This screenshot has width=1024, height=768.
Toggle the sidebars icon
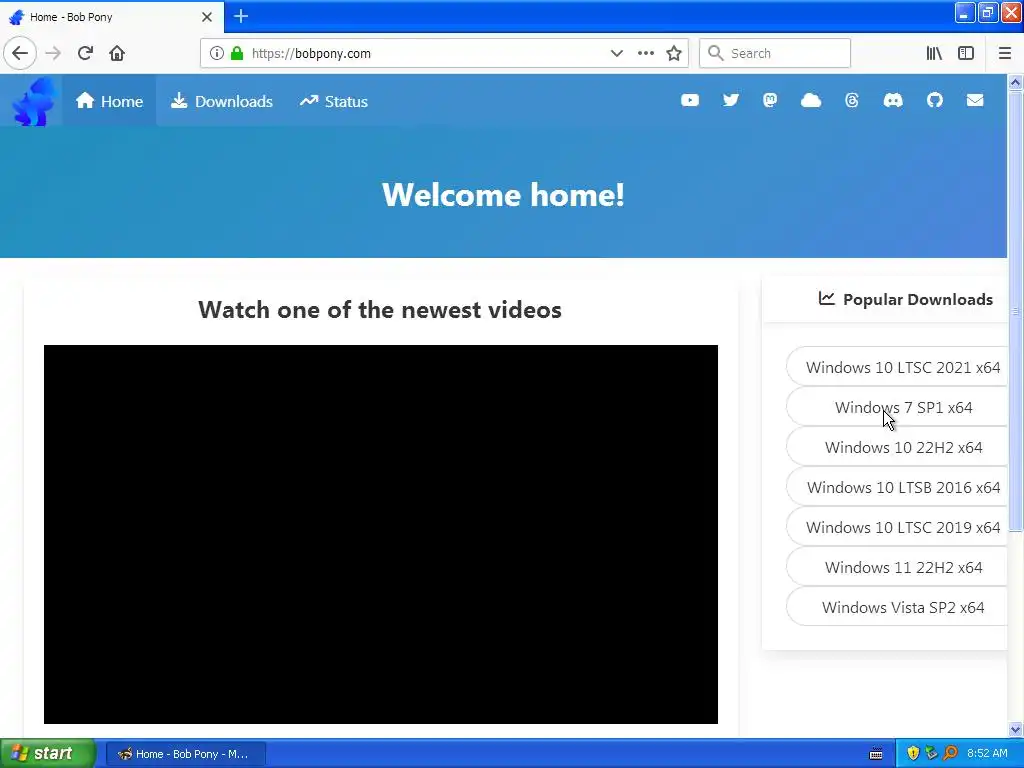point(966,53)
